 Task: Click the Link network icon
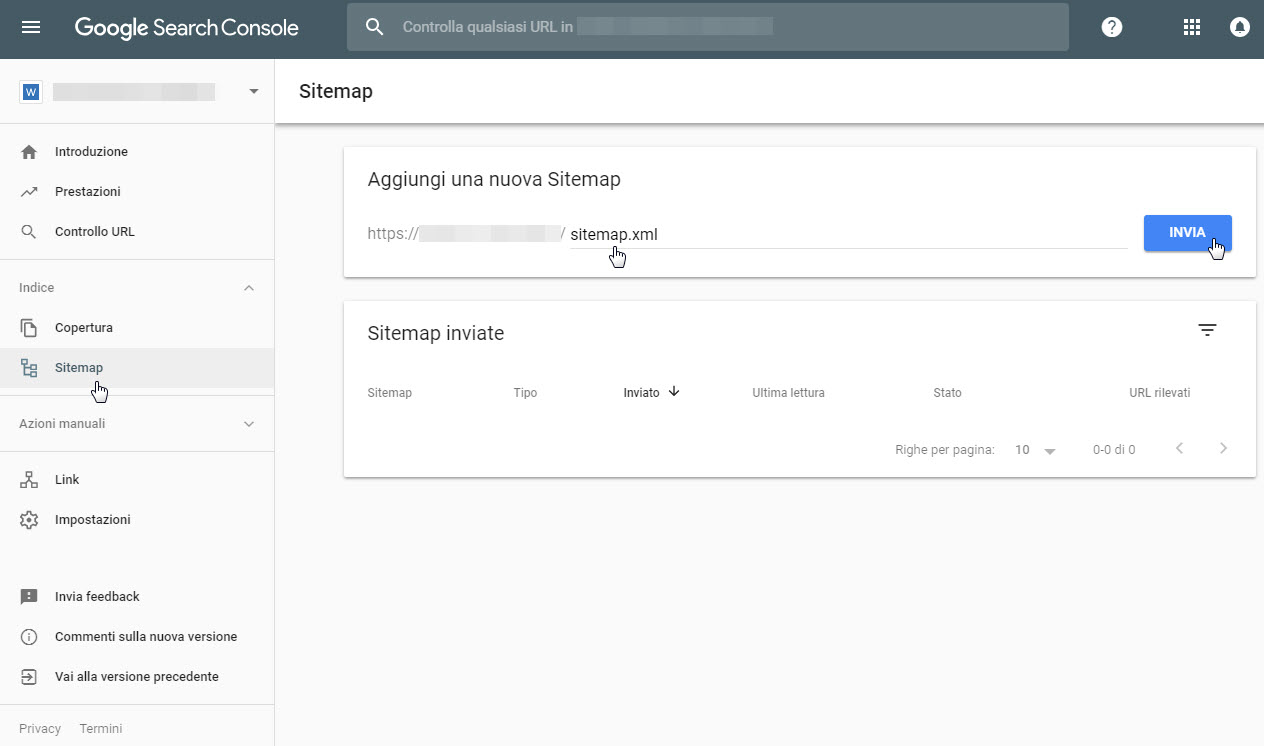(29, 480)
